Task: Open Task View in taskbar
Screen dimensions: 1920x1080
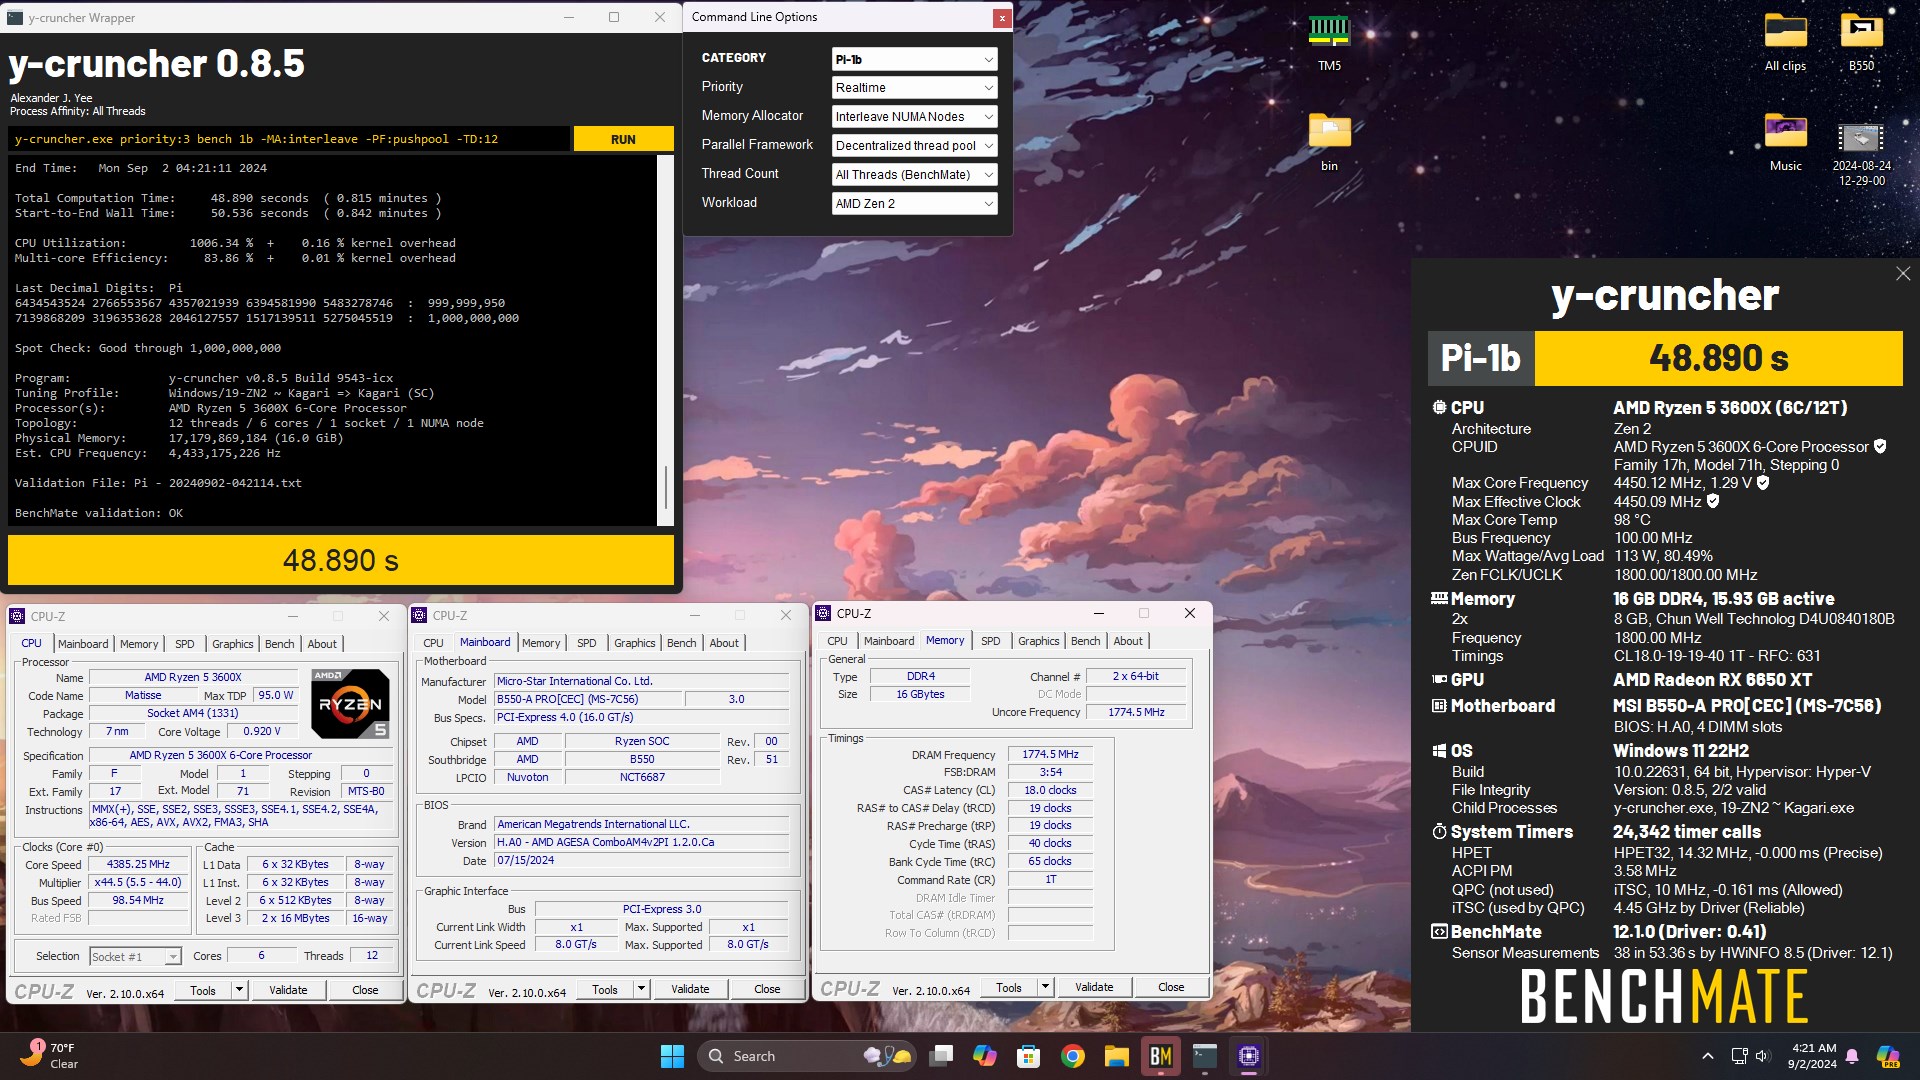Action: pyautogui.click(x=941, y=1056)
